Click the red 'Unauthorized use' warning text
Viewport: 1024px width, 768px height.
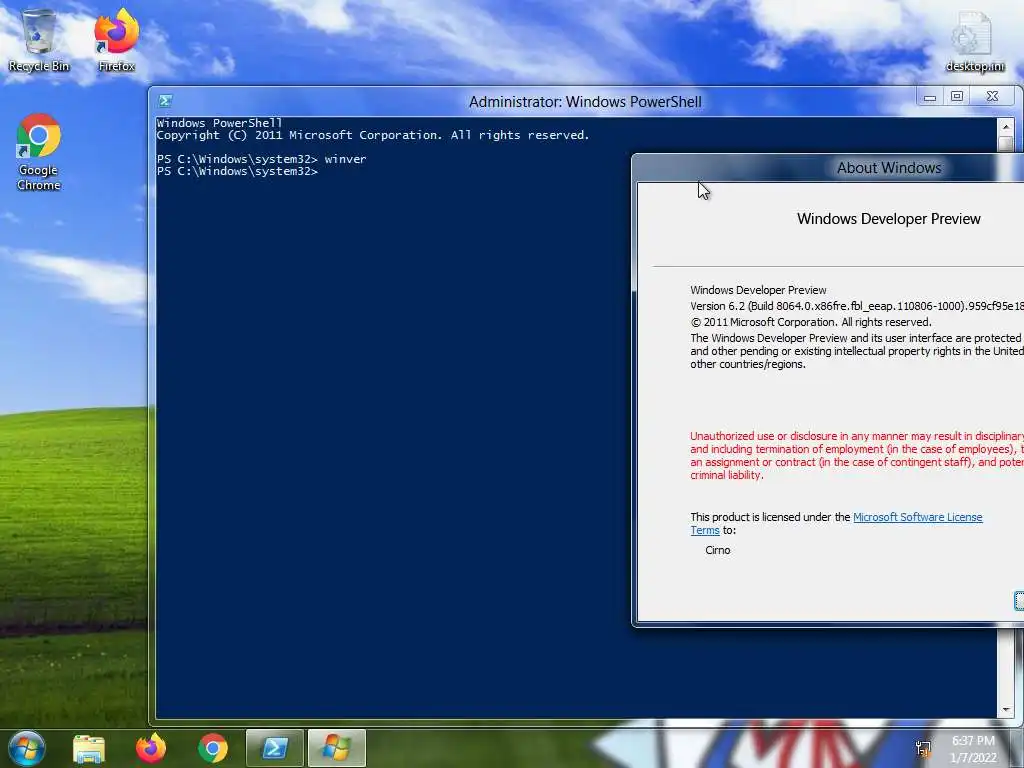(857, 456)
